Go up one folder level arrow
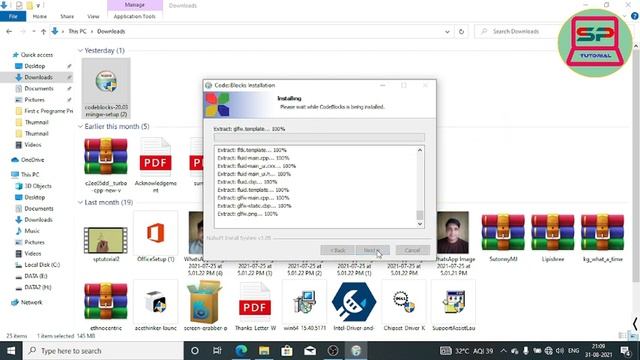The width and height of the screenshot is (640, 360). (43, 31)
